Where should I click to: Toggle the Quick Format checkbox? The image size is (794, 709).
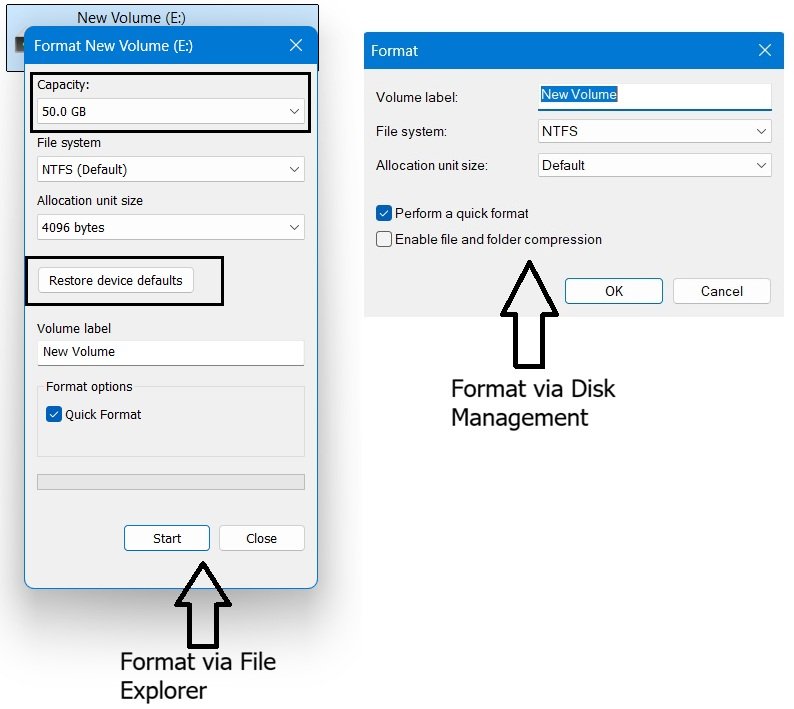coord(54,414)
